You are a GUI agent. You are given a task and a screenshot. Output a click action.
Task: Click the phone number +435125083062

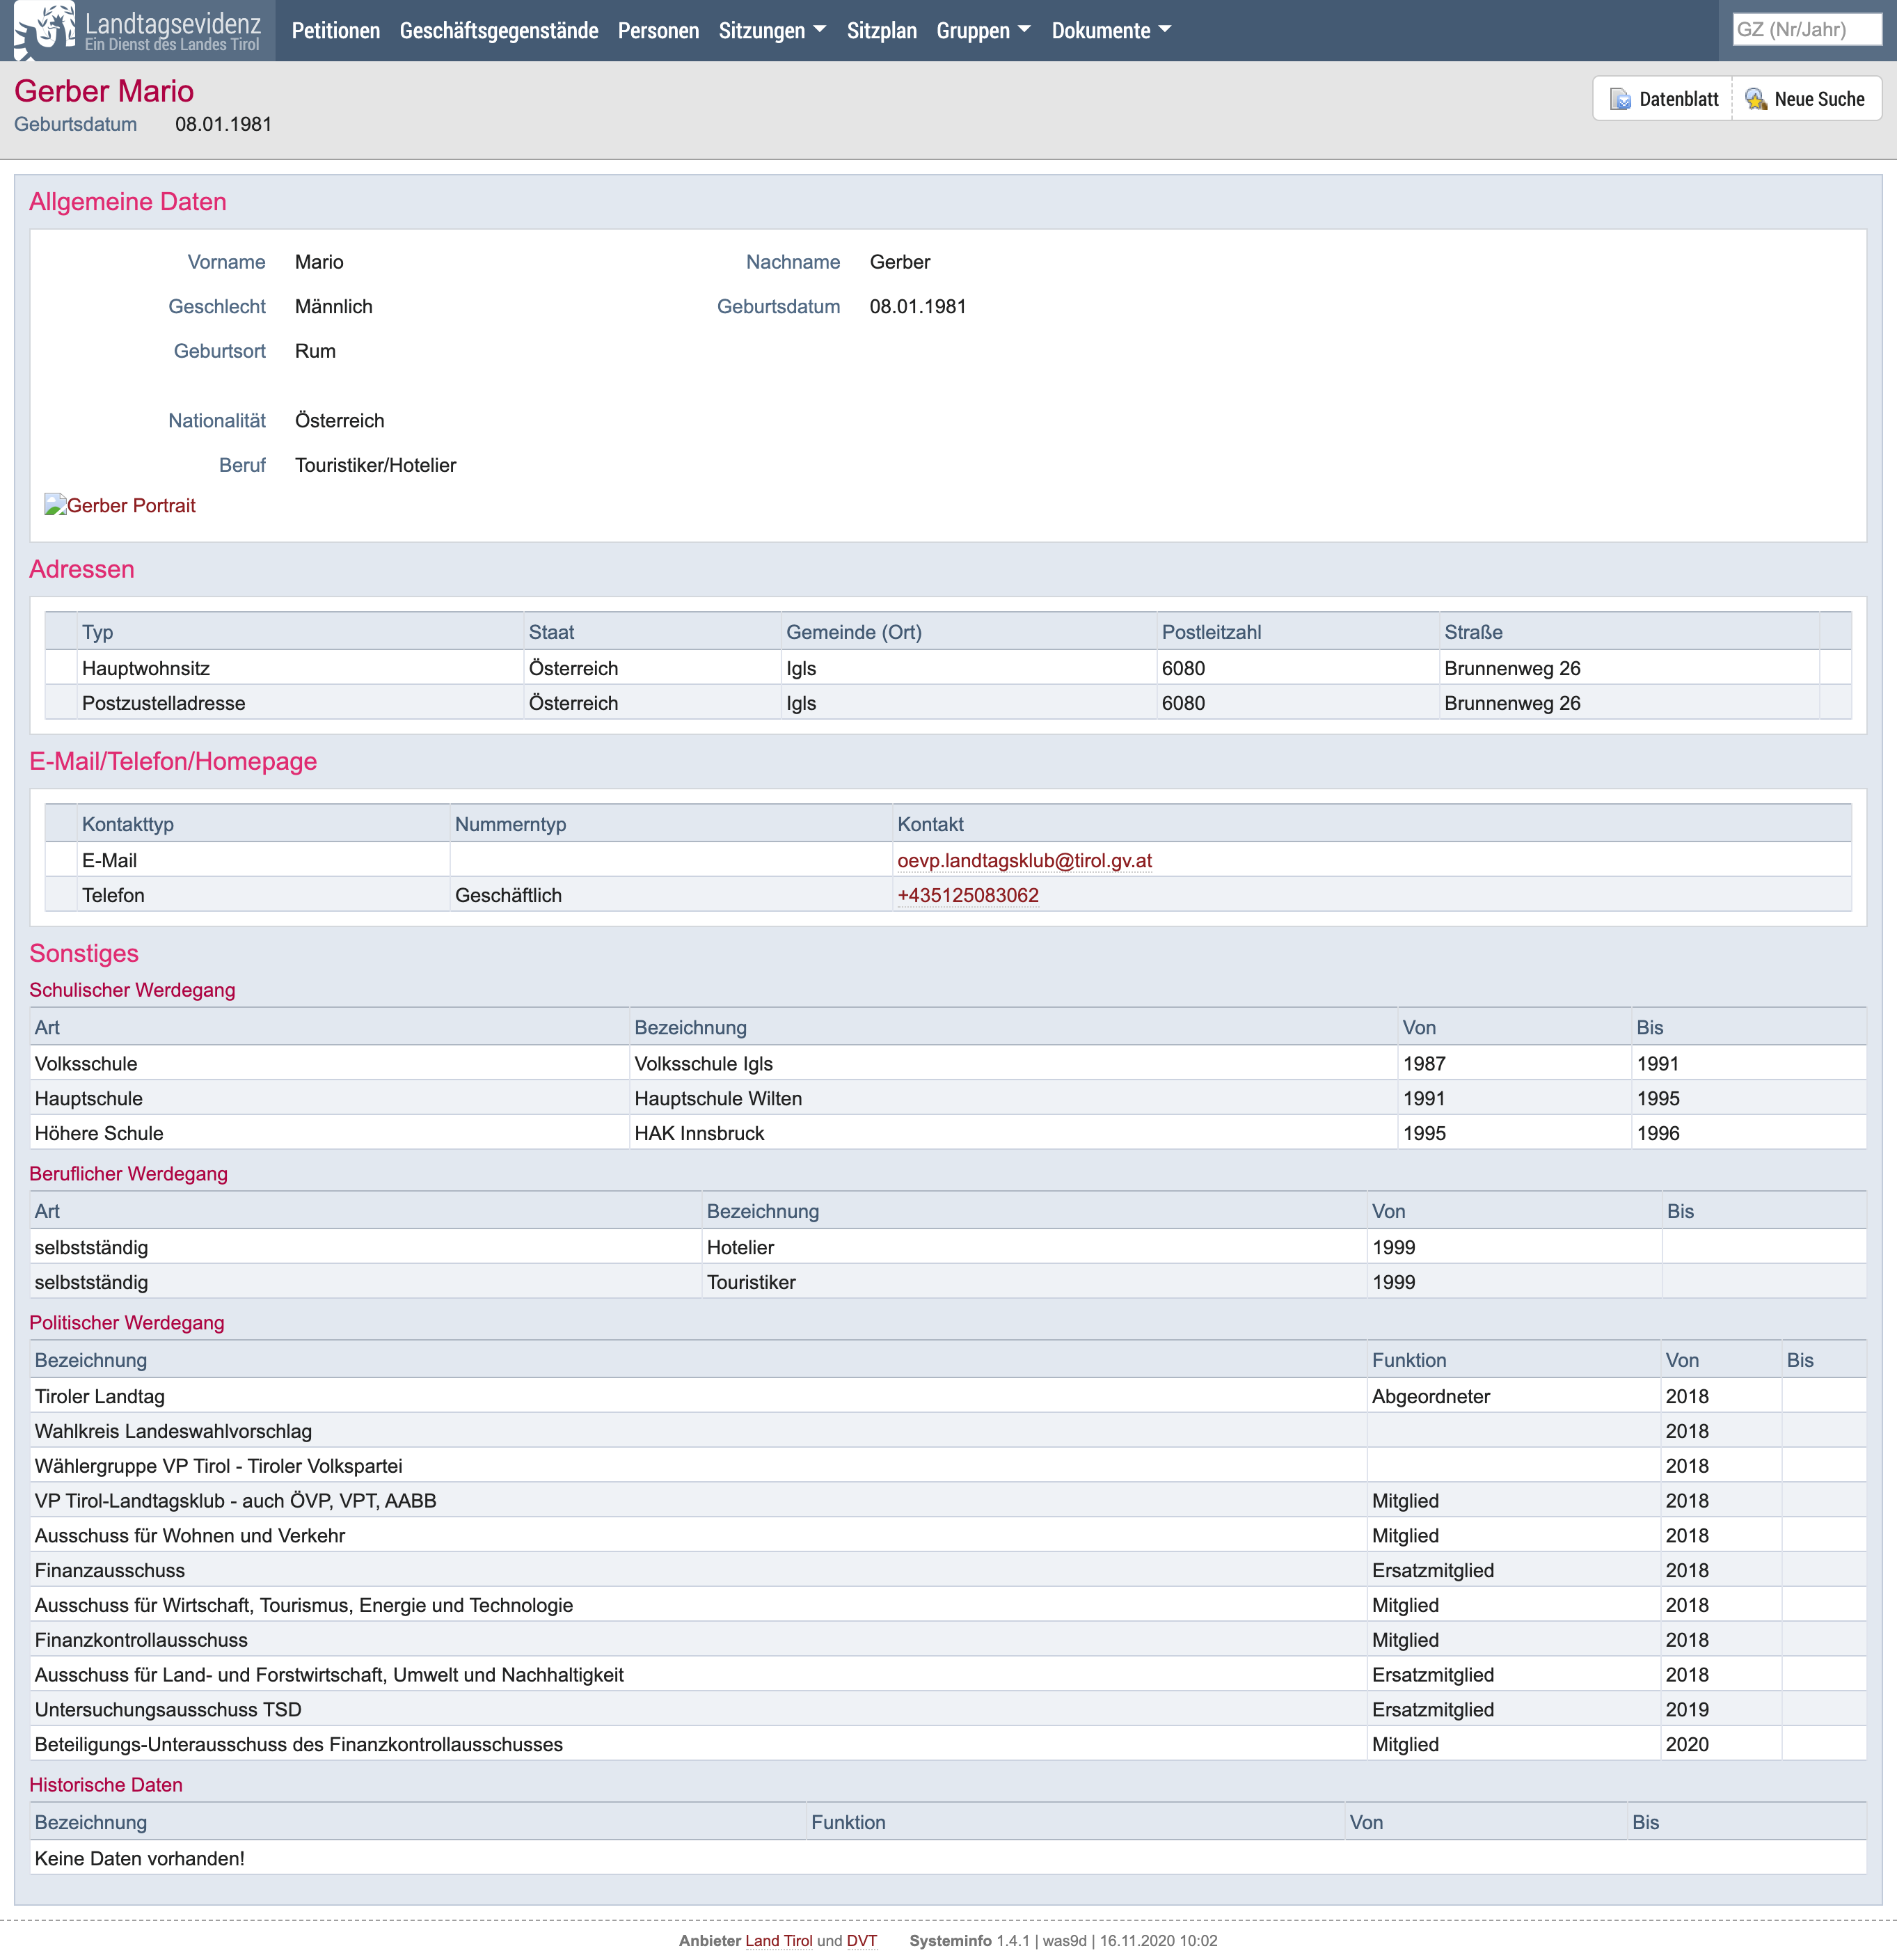(967, 896)
